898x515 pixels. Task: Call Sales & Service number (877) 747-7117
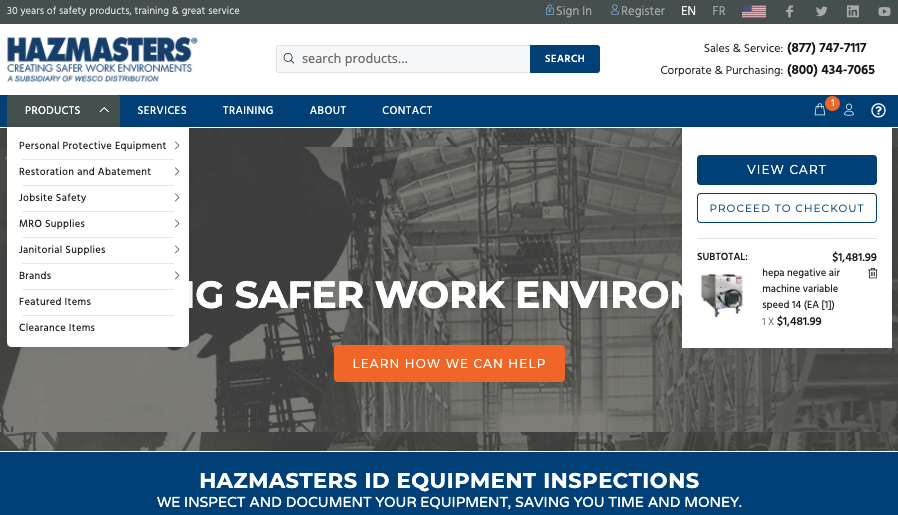[826, 48]
